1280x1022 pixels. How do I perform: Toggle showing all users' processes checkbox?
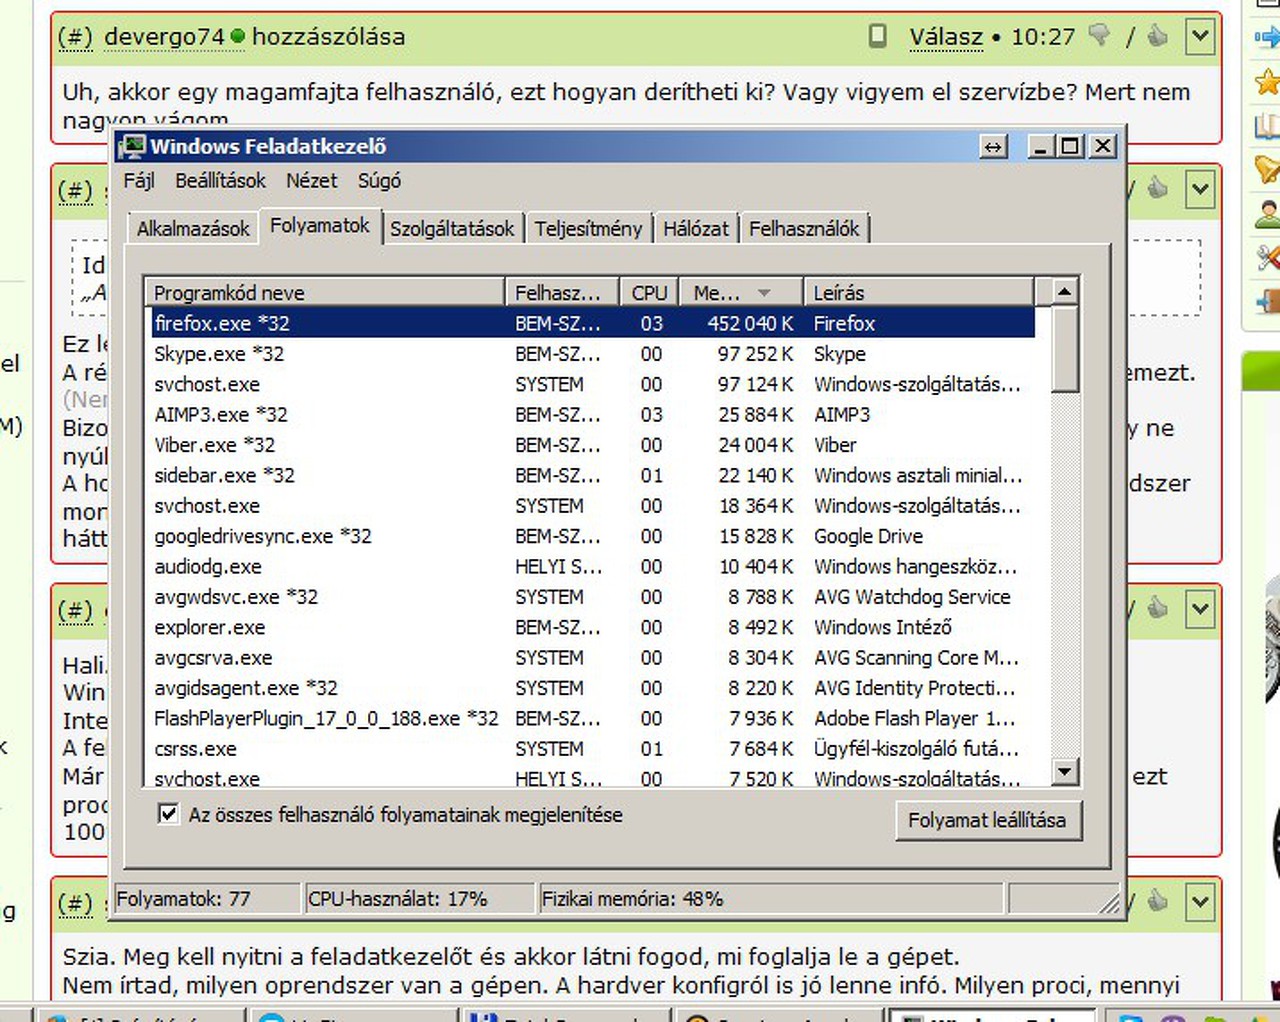[168, 814]
